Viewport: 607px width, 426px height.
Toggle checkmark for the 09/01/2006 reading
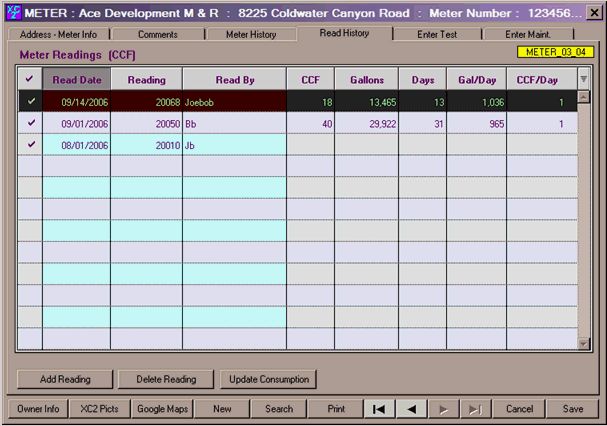[x=29, y=124]
